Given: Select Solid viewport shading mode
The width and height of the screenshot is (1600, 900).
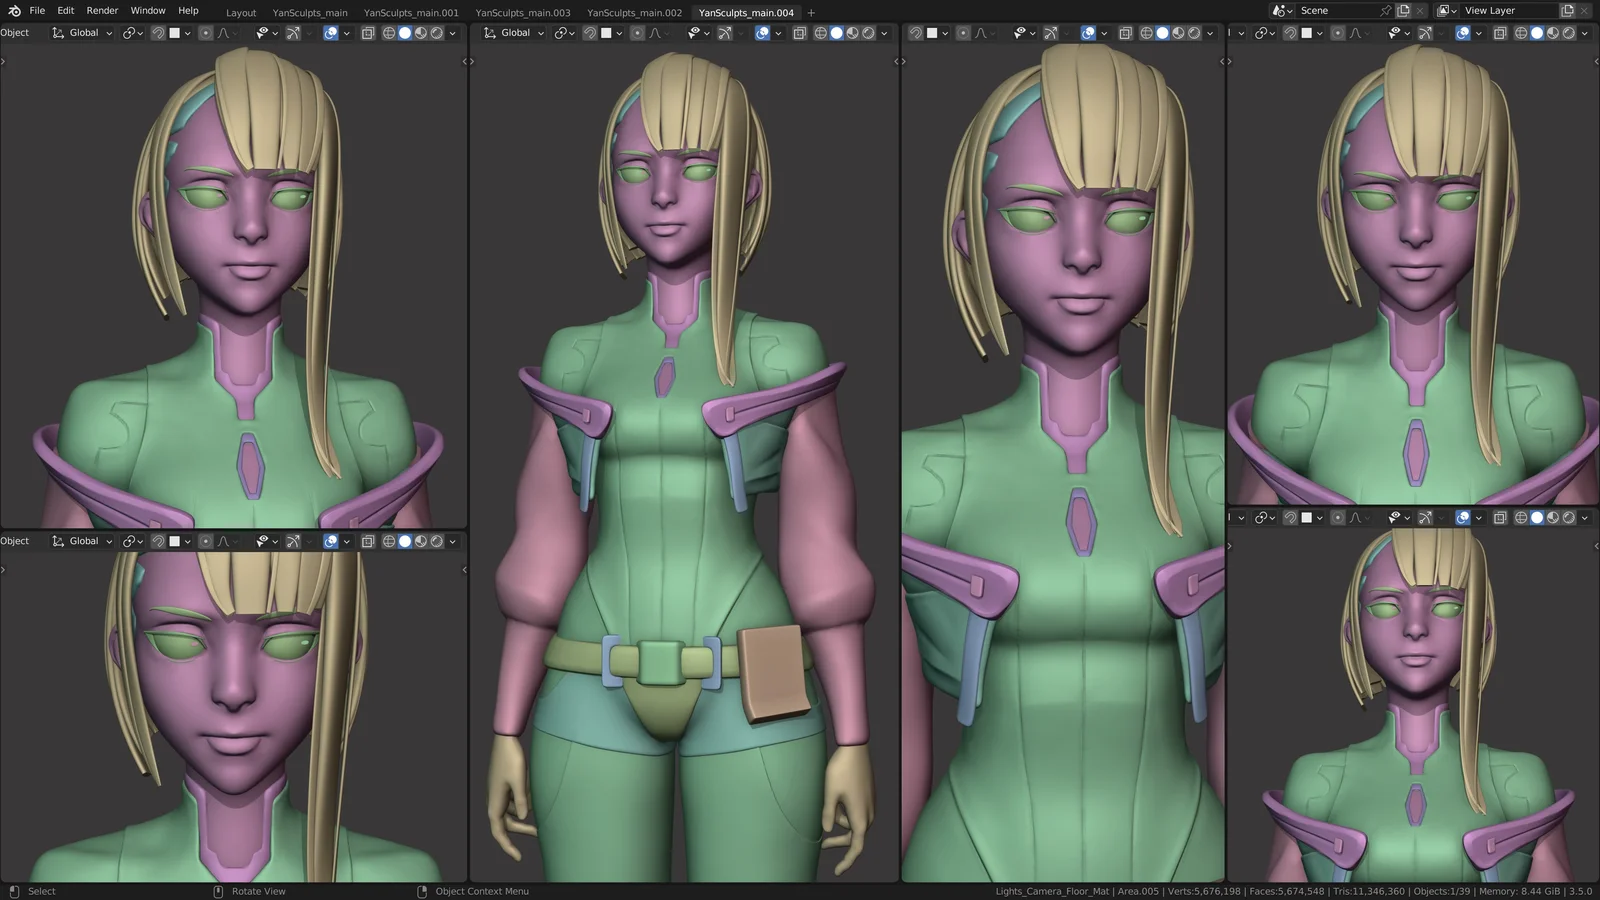Looking at the screenshot, I should tap(404, 32).
